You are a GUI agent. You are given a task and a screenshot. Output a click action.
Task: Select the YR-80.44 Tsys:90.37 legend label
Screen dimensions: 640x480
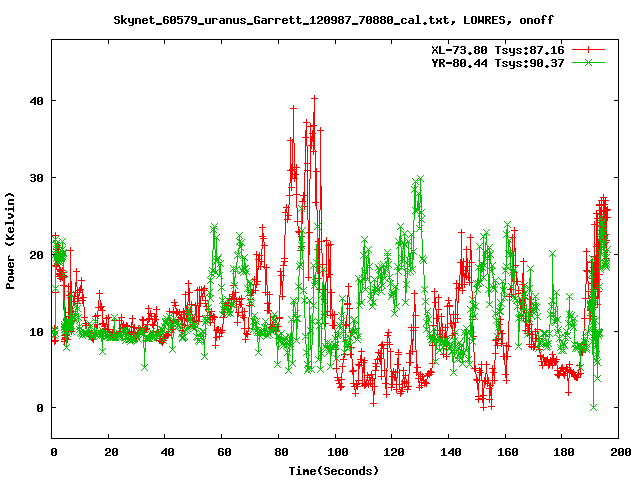498,63
